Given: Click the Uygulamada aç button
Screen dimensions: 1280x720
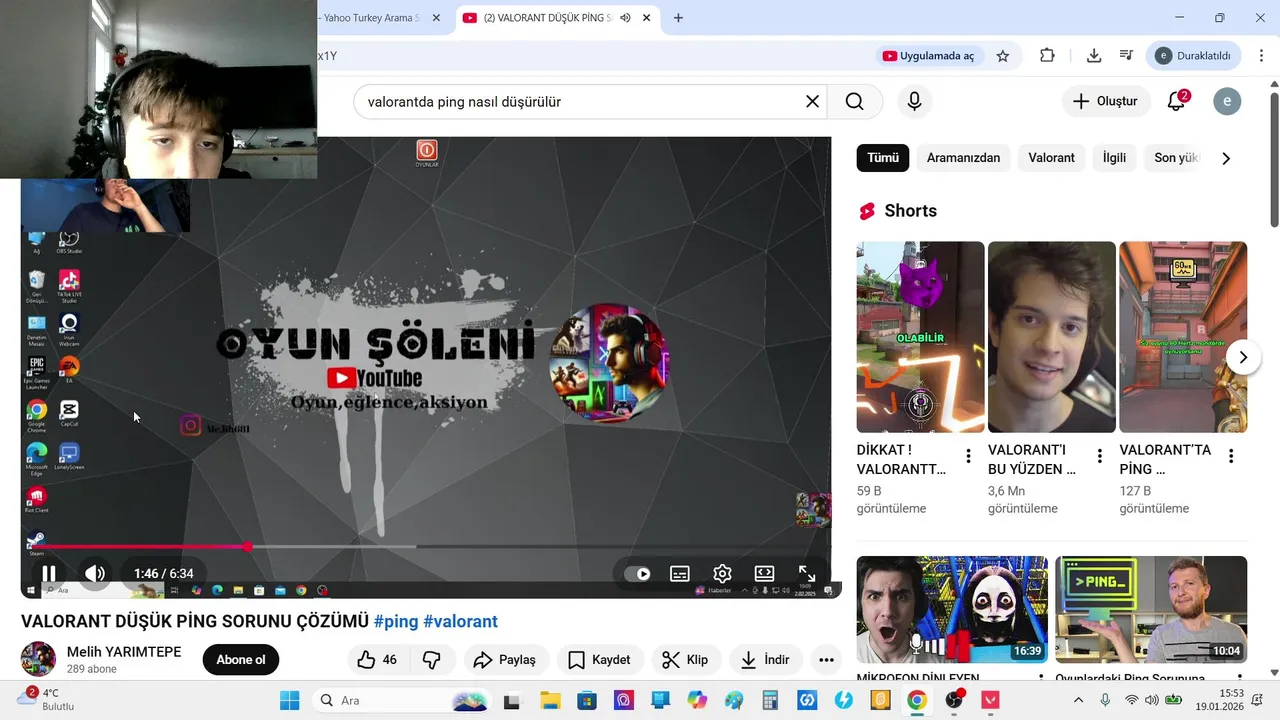Looking at the screenshot, I should click(928, 56).
